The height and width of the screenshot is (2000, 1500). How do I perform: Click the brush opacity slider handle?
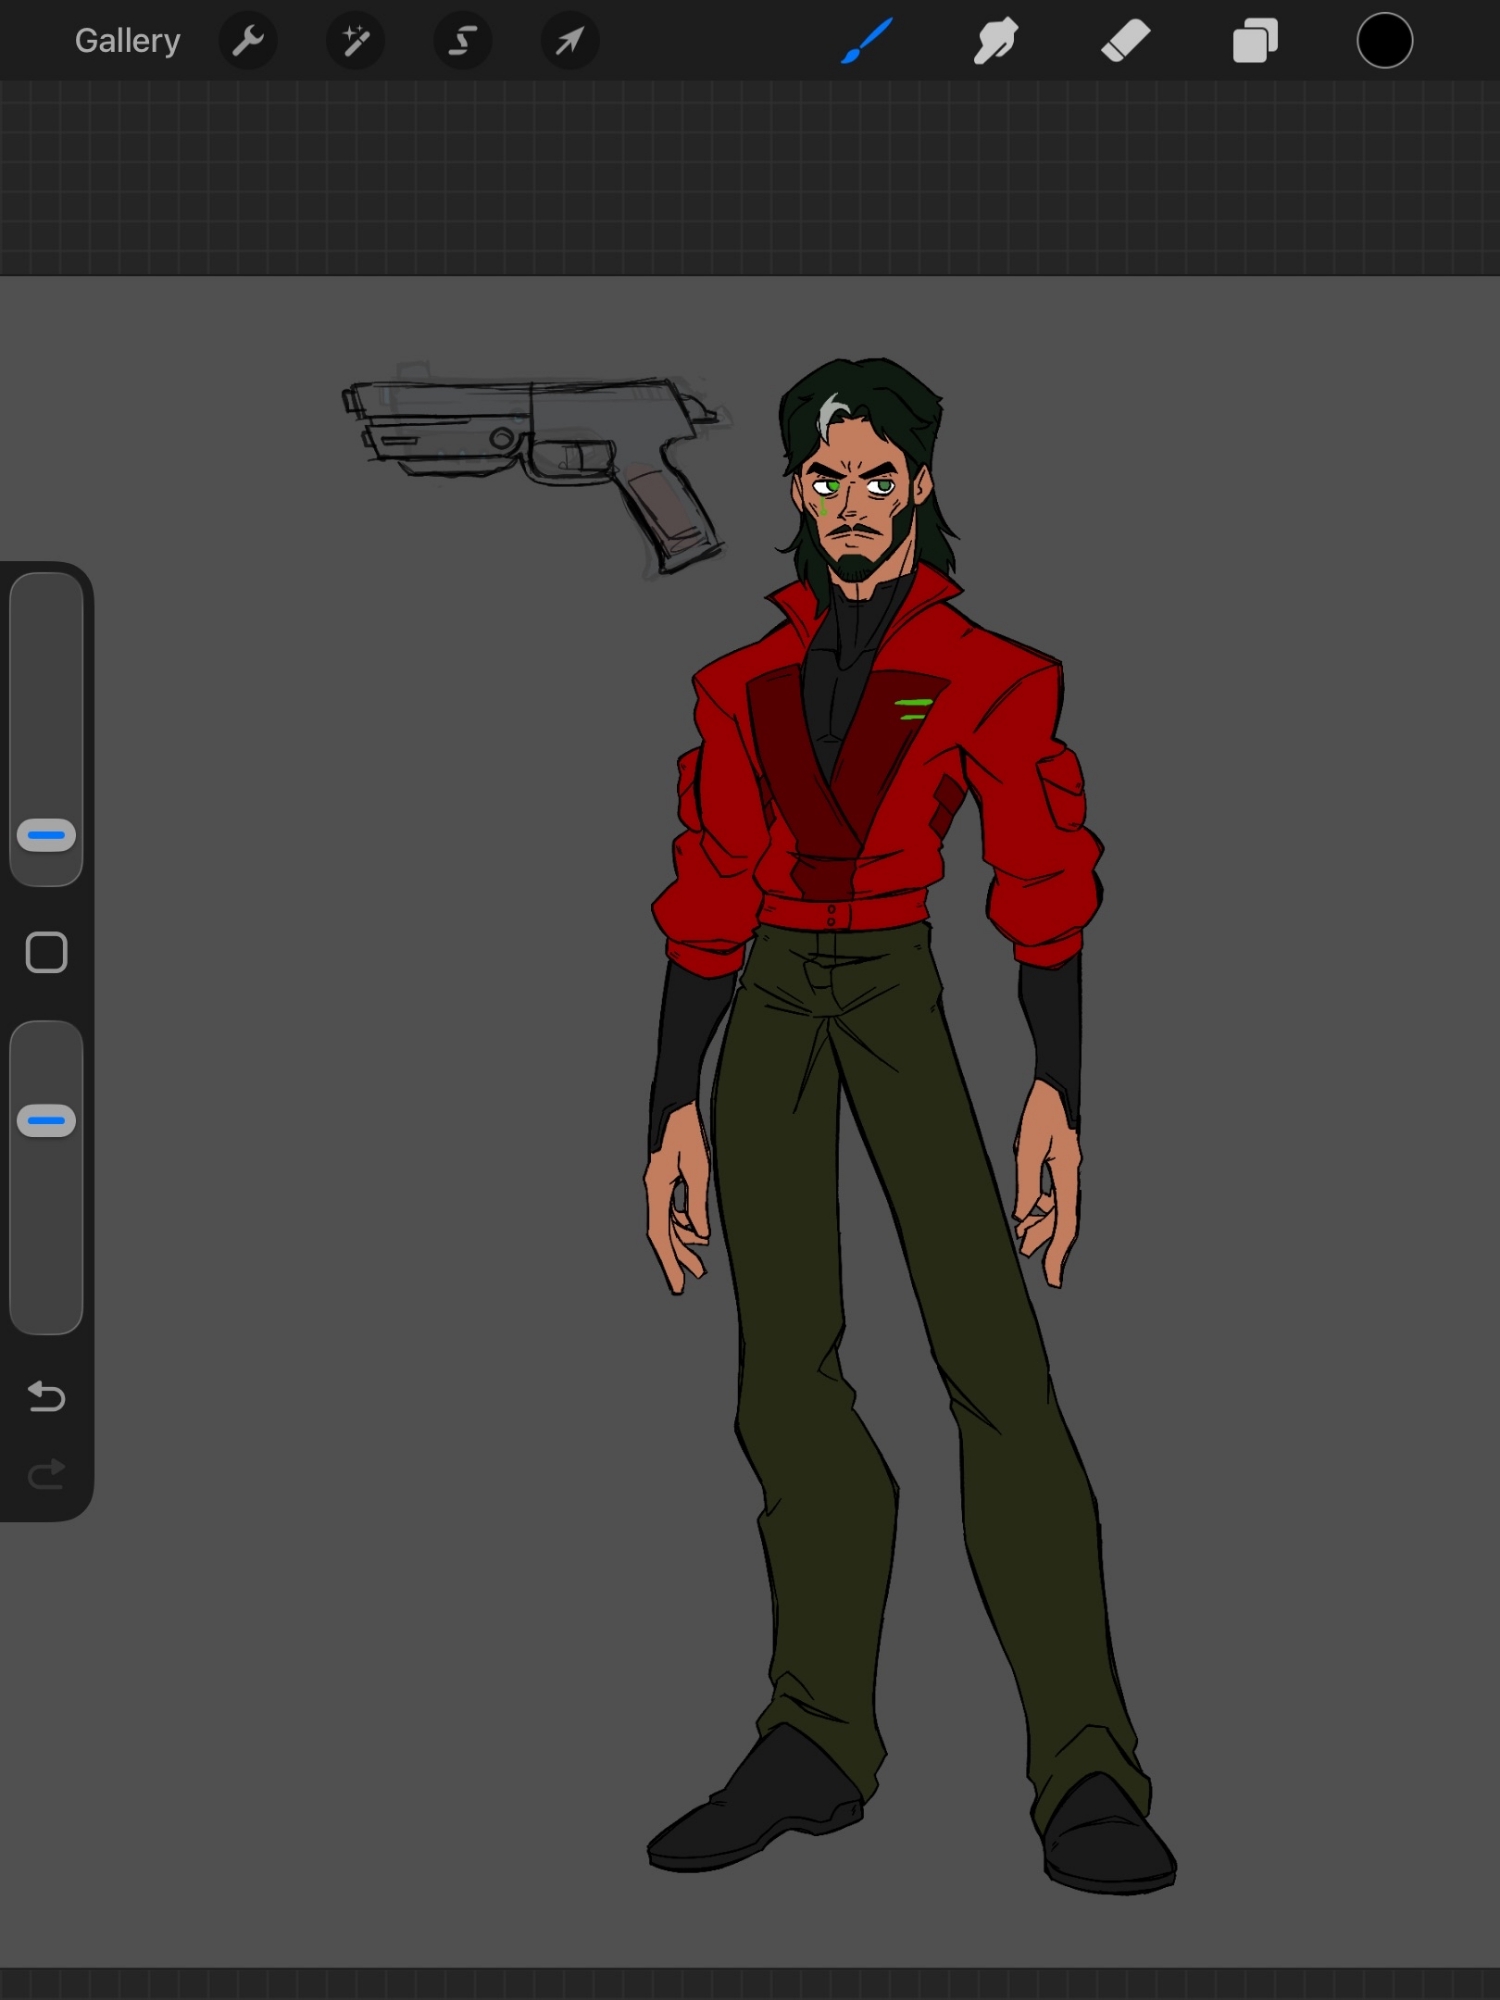(x=46, y=1121)
